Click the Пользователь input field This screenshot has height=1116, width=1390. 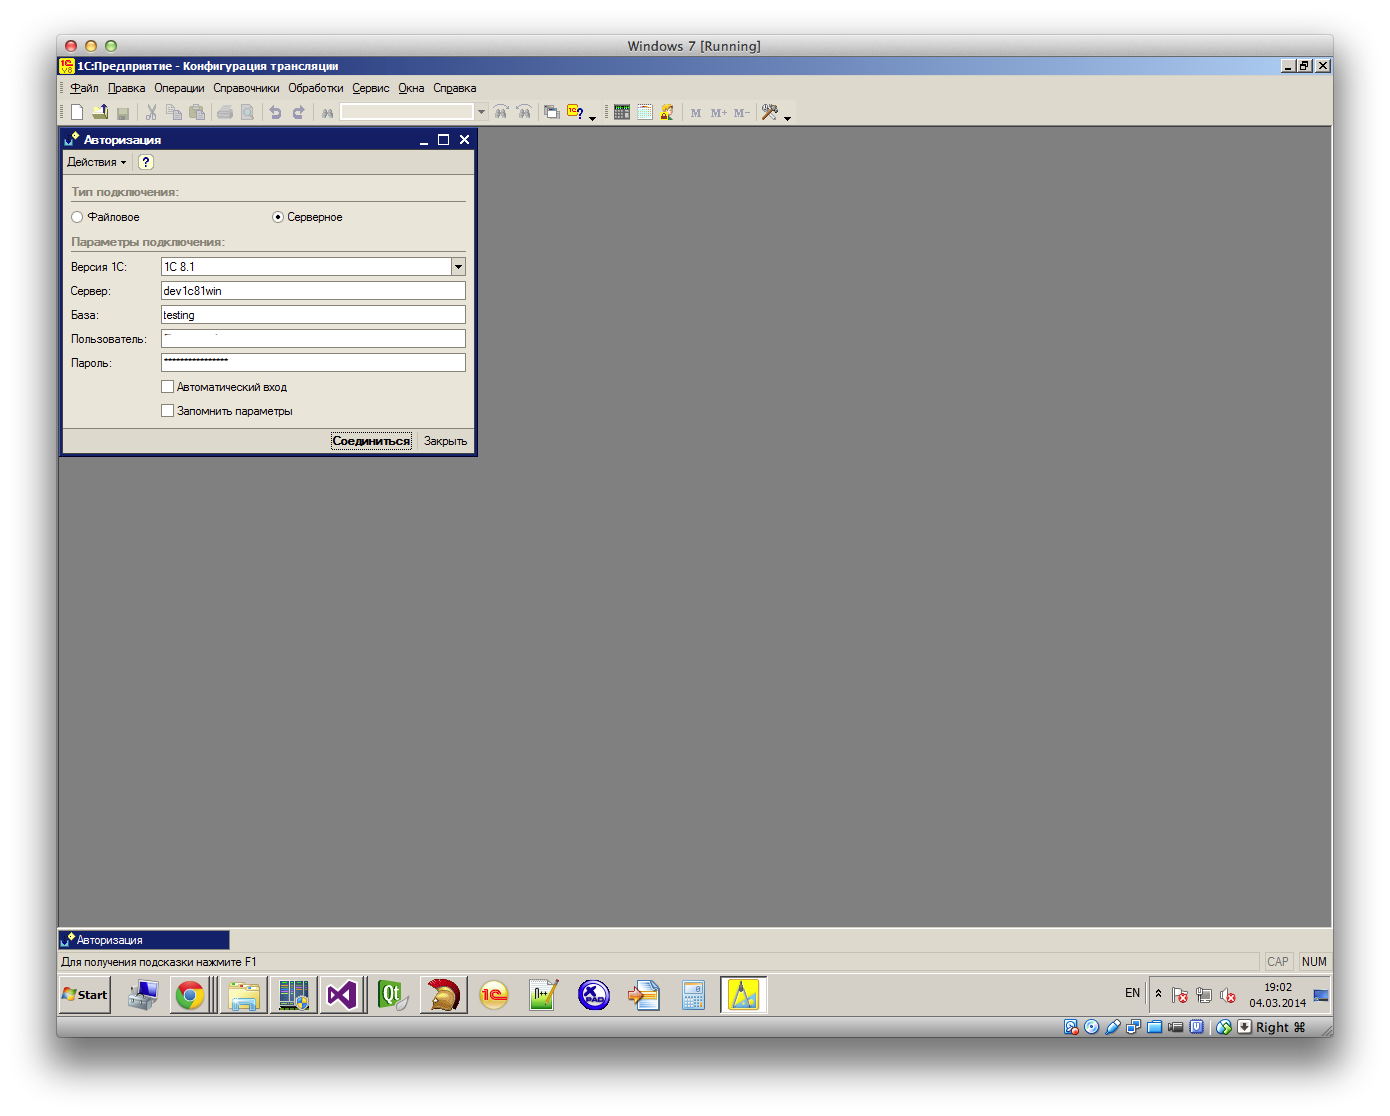(313, 339)
